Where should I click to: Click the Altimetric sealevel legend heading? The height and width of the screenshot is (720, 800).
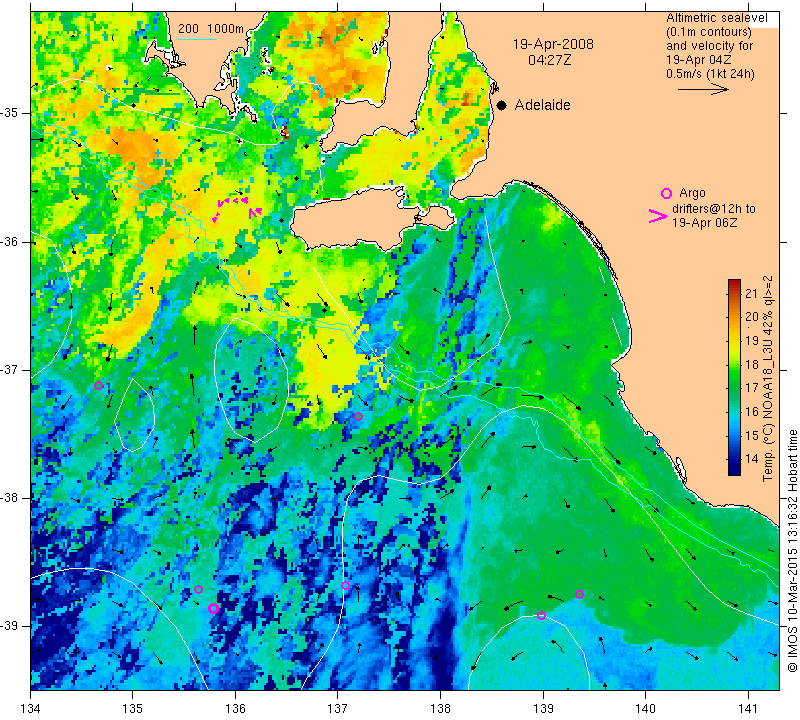(717, 18)
